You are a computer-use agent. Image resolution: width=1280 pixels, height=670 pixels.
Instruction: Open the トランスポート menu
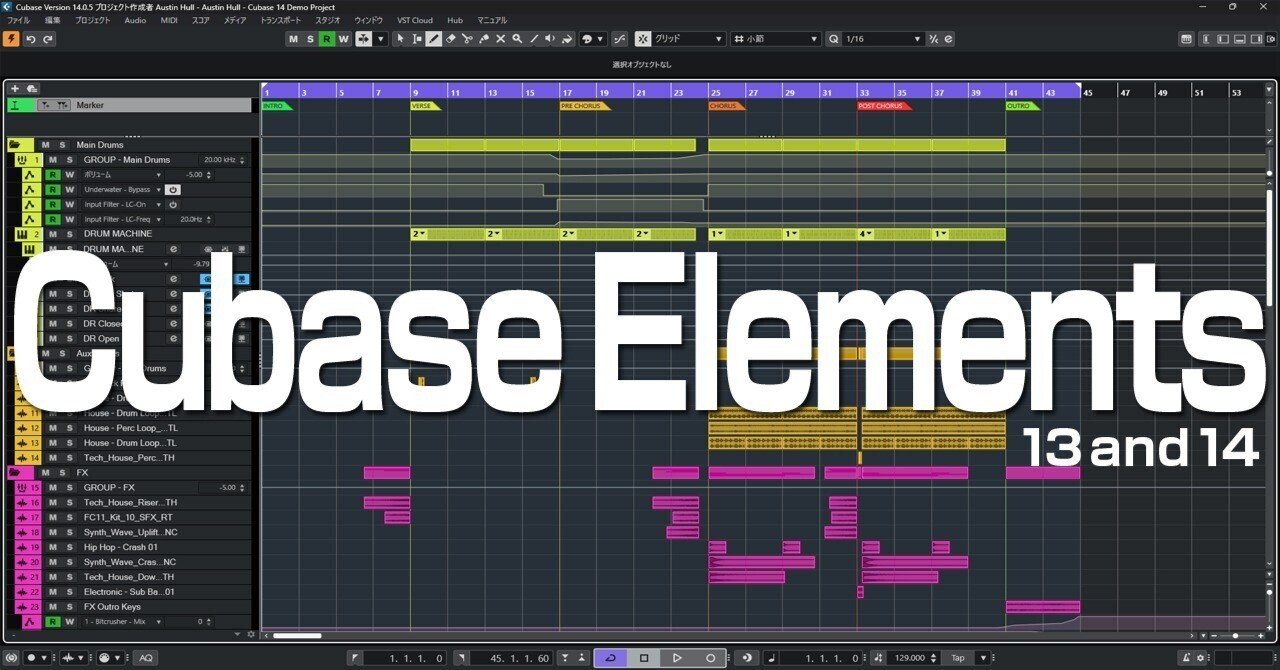pyautogui.click(x=281, y=20)
